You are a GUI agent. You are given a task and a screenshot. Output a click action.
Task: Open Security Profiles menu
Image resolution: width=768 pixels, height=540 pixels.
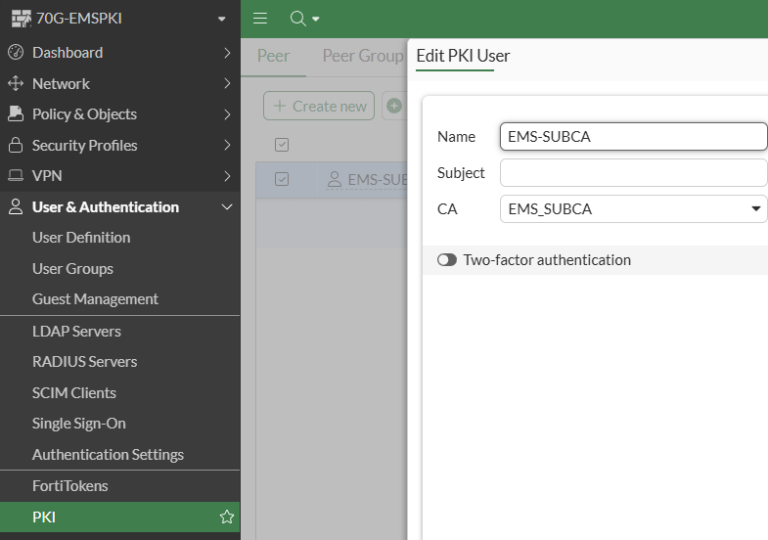[84, 146]
